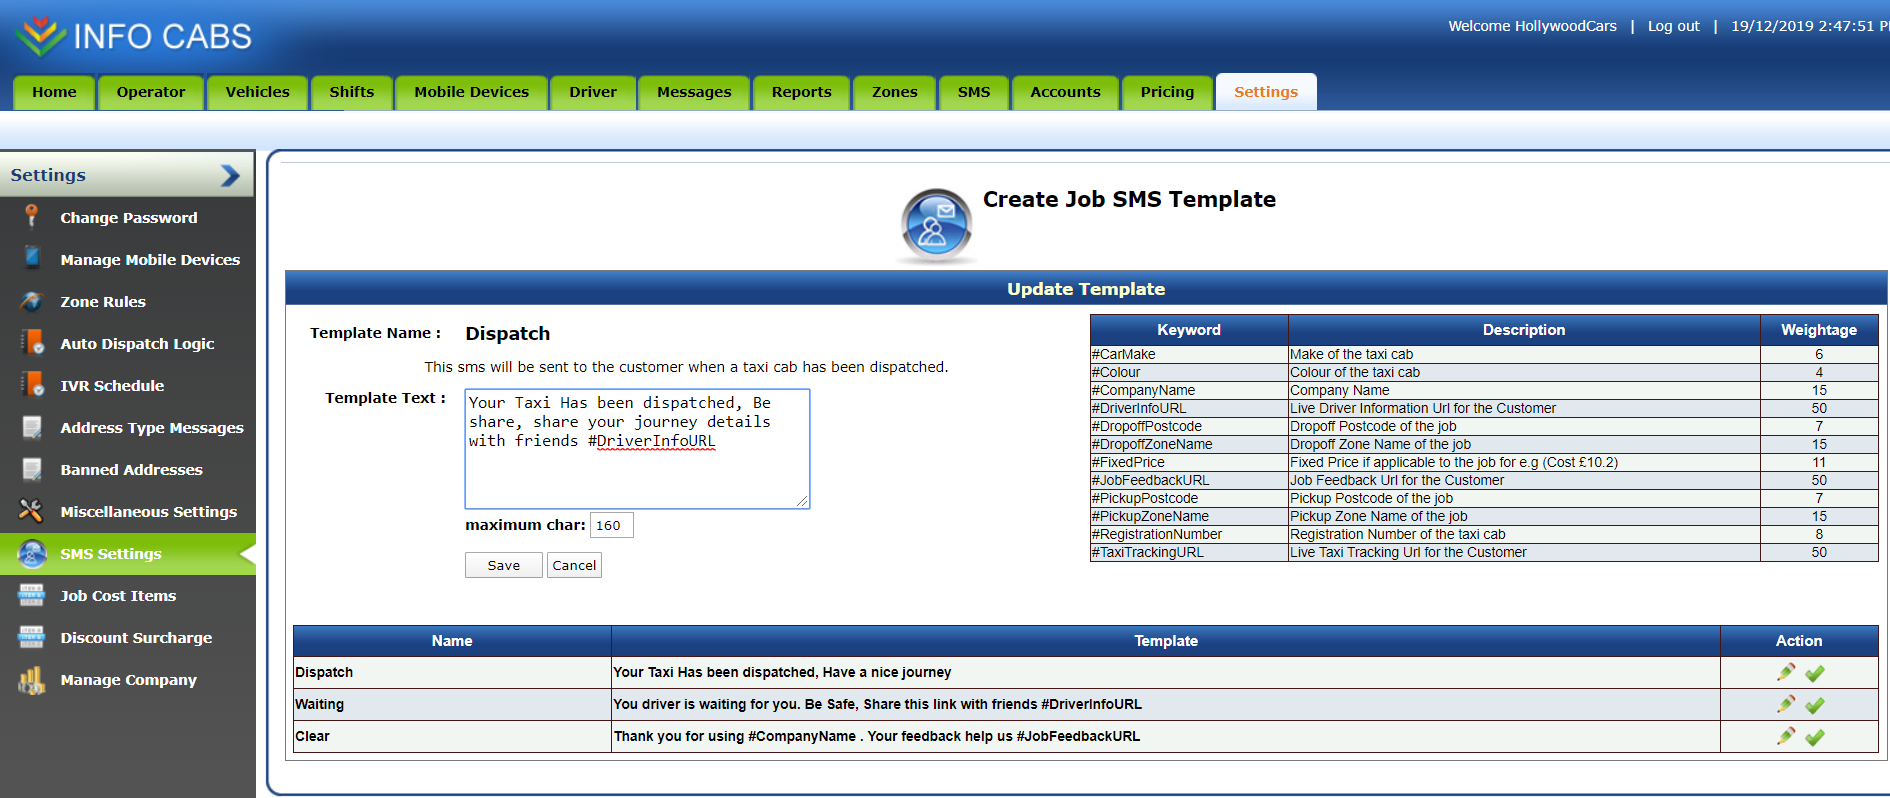The image size is (1890, 798).
Task: Save the template with Save button
Action: [503, 565]
